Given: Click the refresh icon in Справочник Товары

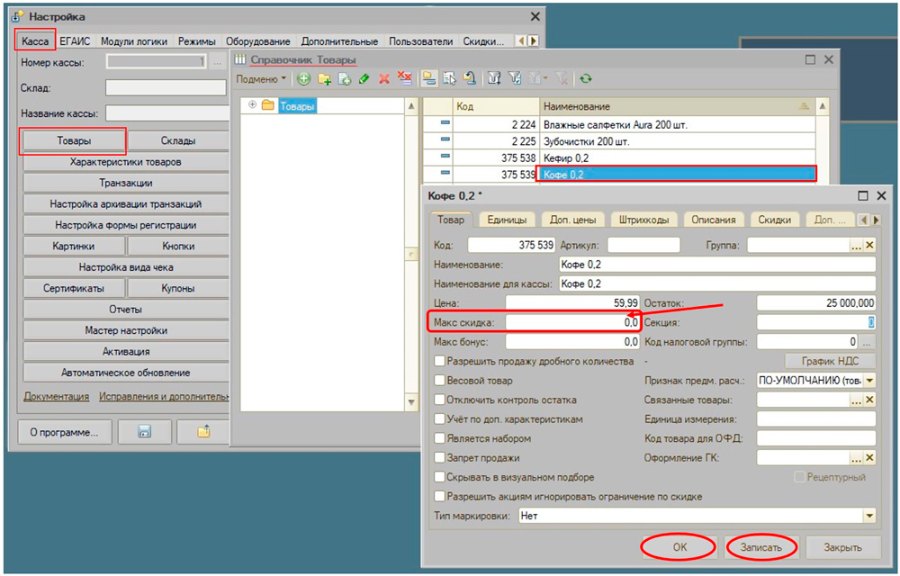Looking at the screenshot, I should (585, 79).
